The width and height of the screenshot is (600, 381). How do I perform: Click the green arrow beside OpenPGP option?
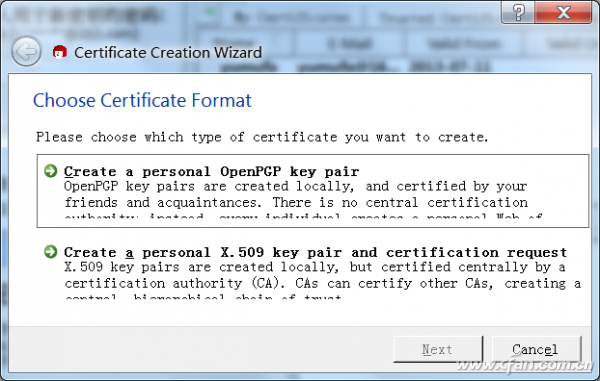click(51, 171)
